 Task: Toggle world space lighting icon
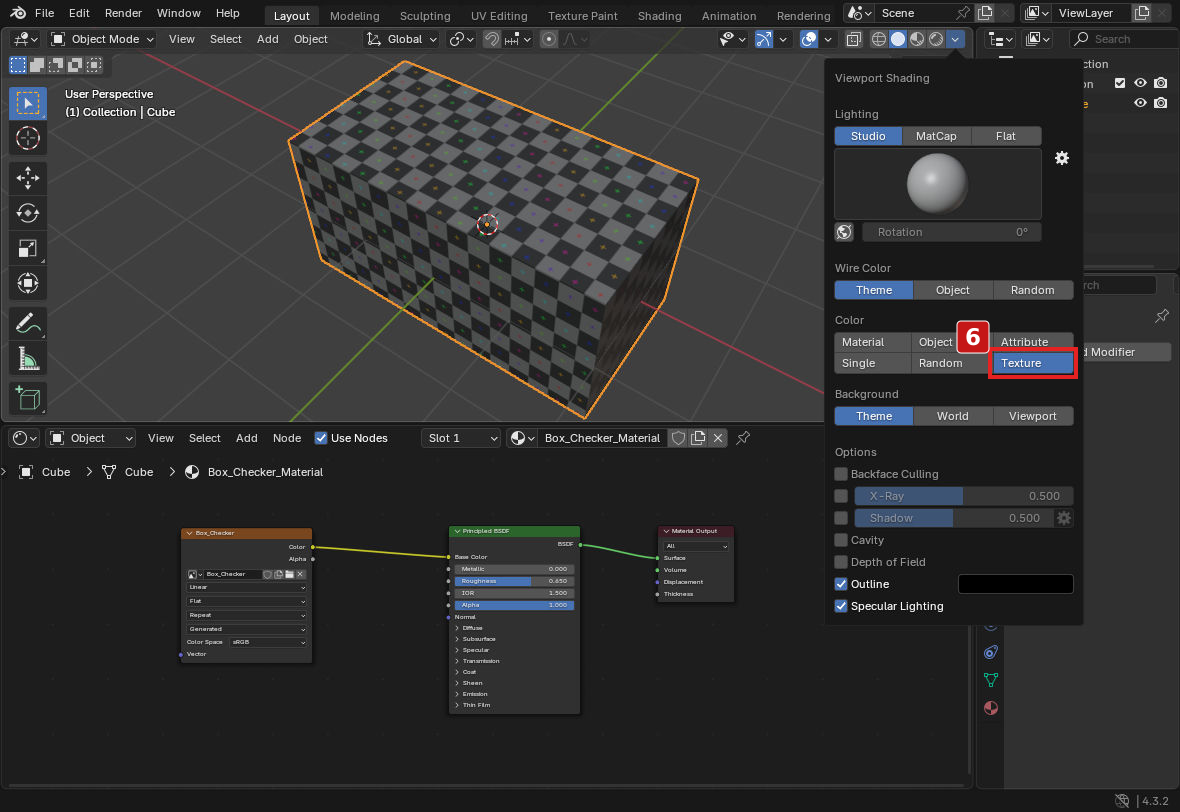tap(844, 232)
